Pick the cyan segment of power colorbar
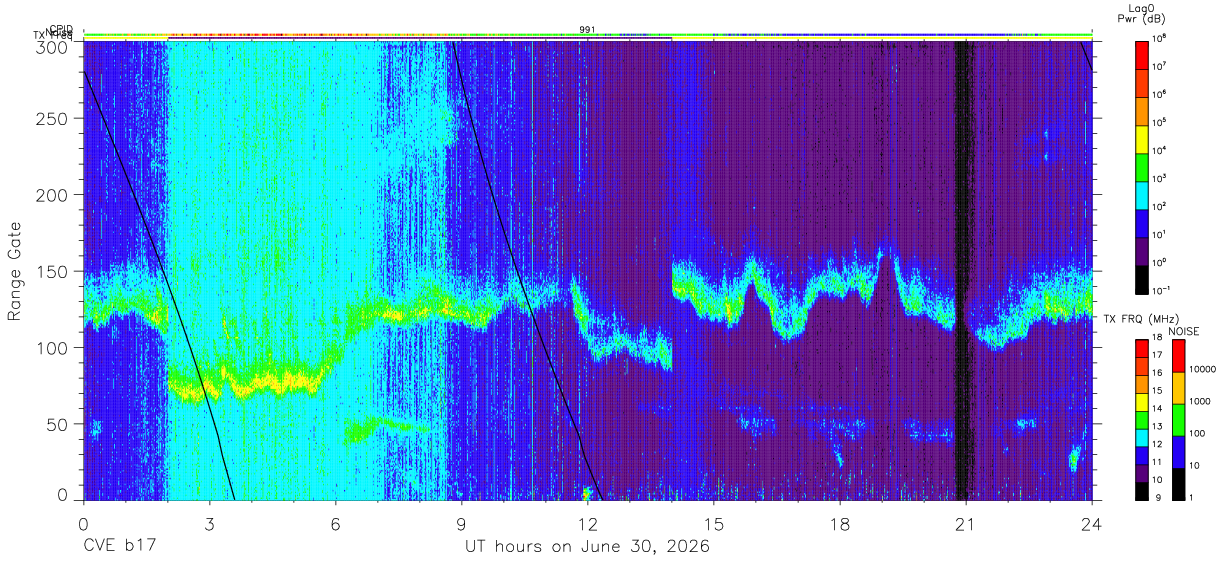The height and width of the screenshot is (567, 1228). point(1142,194)
